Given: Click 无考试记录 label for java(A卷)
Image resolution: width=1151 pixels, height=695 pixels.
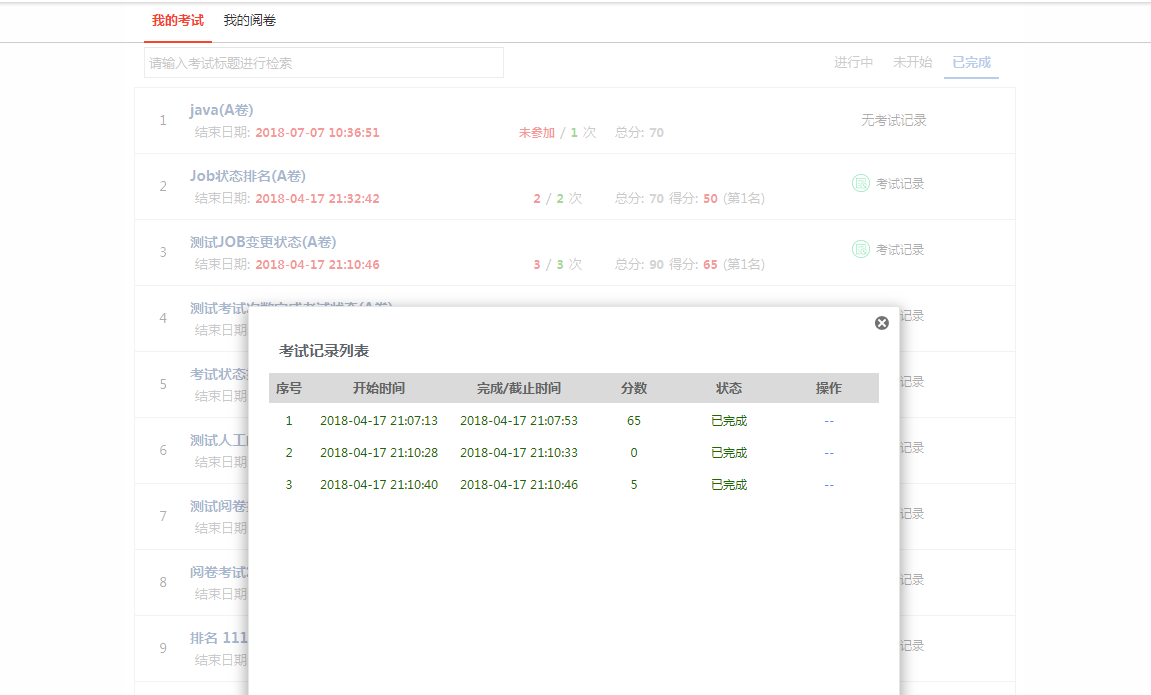Looking at the screenshot, I should (893, 120).
